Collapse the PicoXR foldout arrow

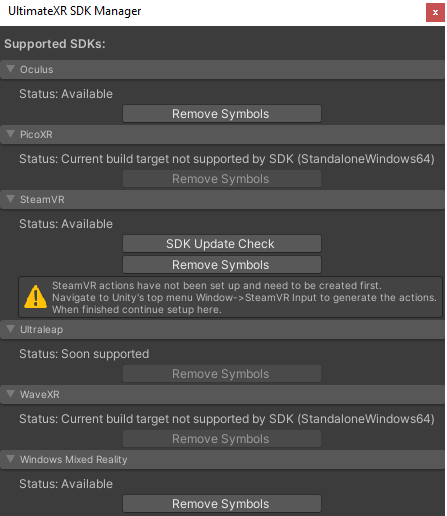[x=11, y=134]
